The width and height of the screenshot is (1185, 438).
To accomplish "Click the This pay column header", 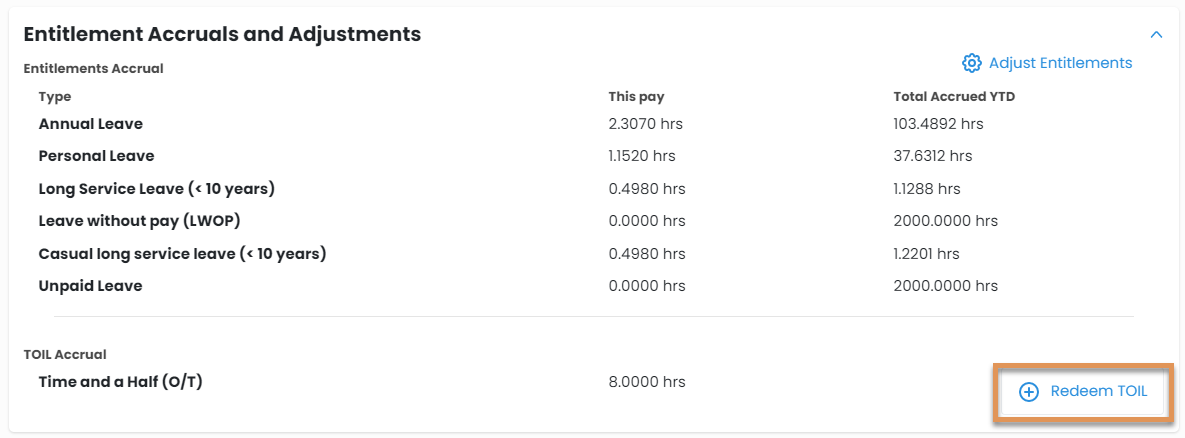I will (x=636, y=97).
